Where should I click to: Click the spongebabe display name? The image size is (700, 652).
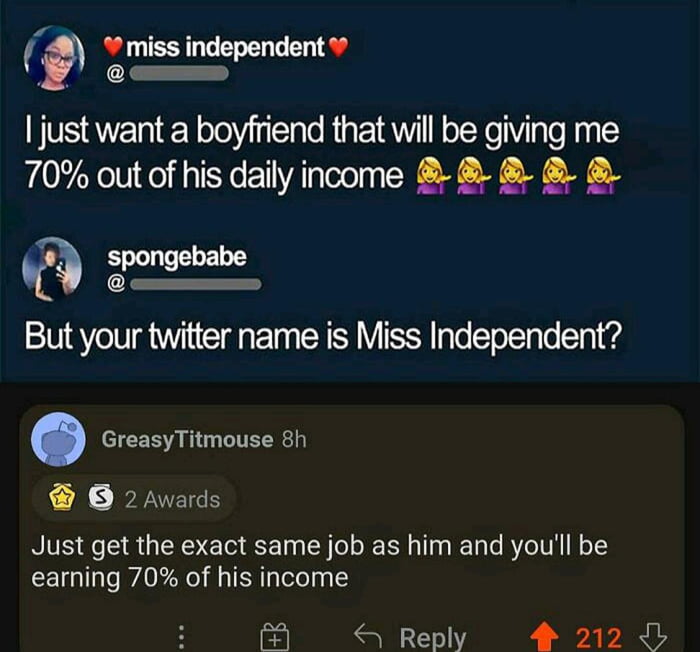[x=177, y=258]
